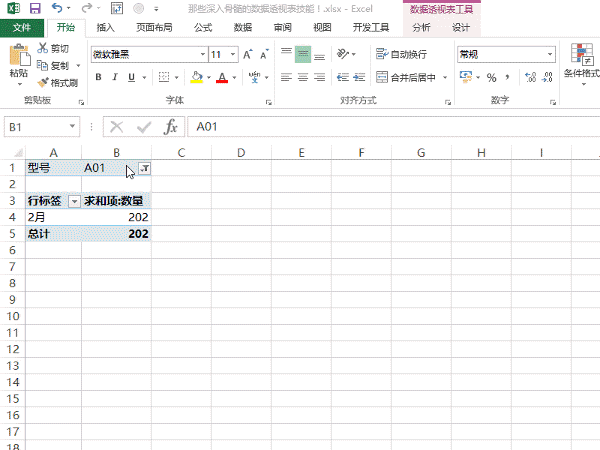Open Conditional Formatting (条件格式)
The height and width of the screenshot is (450, 600).
point(580,62)
